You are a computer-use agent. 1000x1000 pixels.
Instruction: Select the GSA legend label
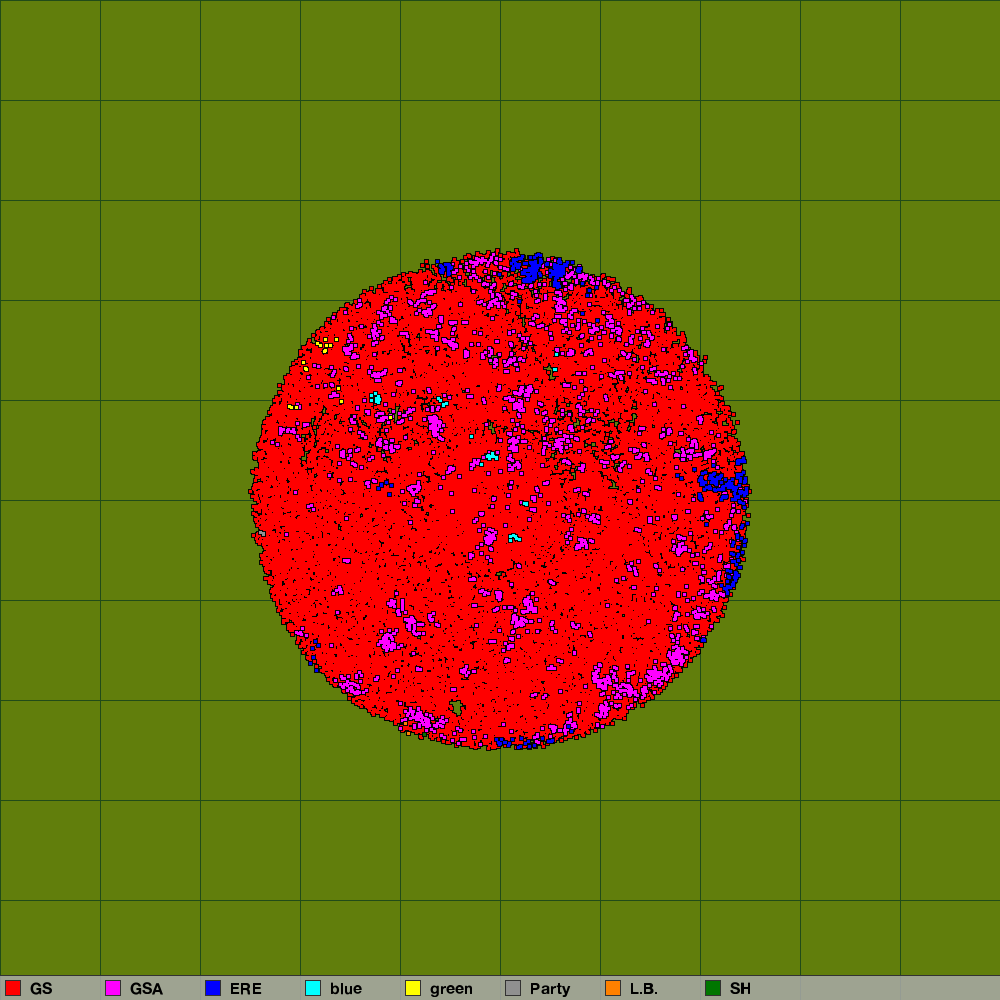146,989
